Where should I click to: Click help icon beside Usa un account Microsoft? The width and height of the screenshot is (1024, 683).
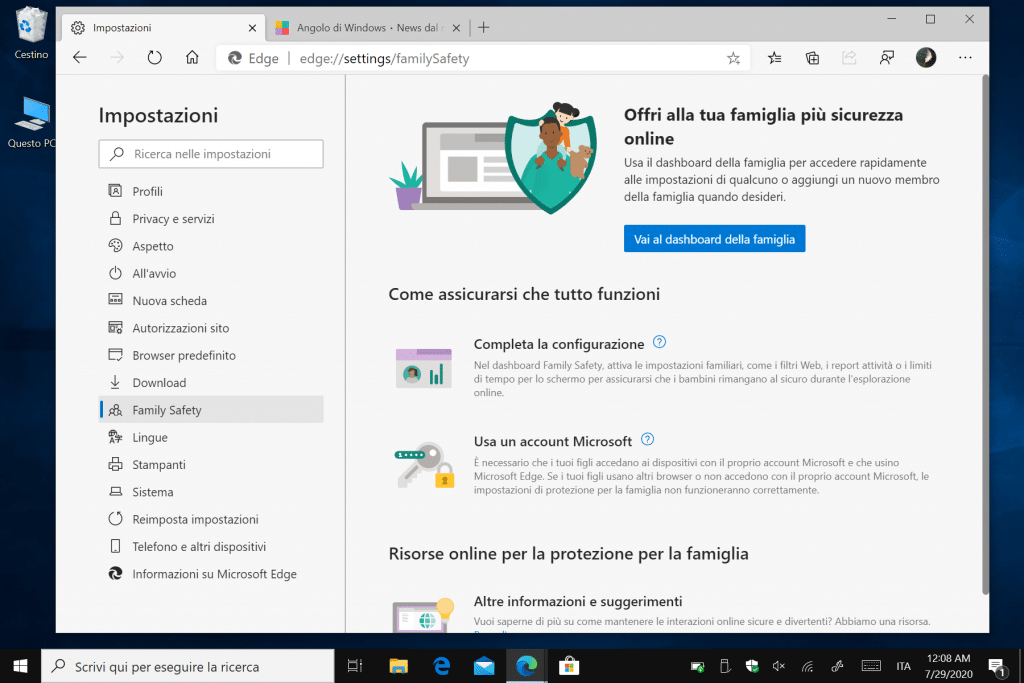647,440
